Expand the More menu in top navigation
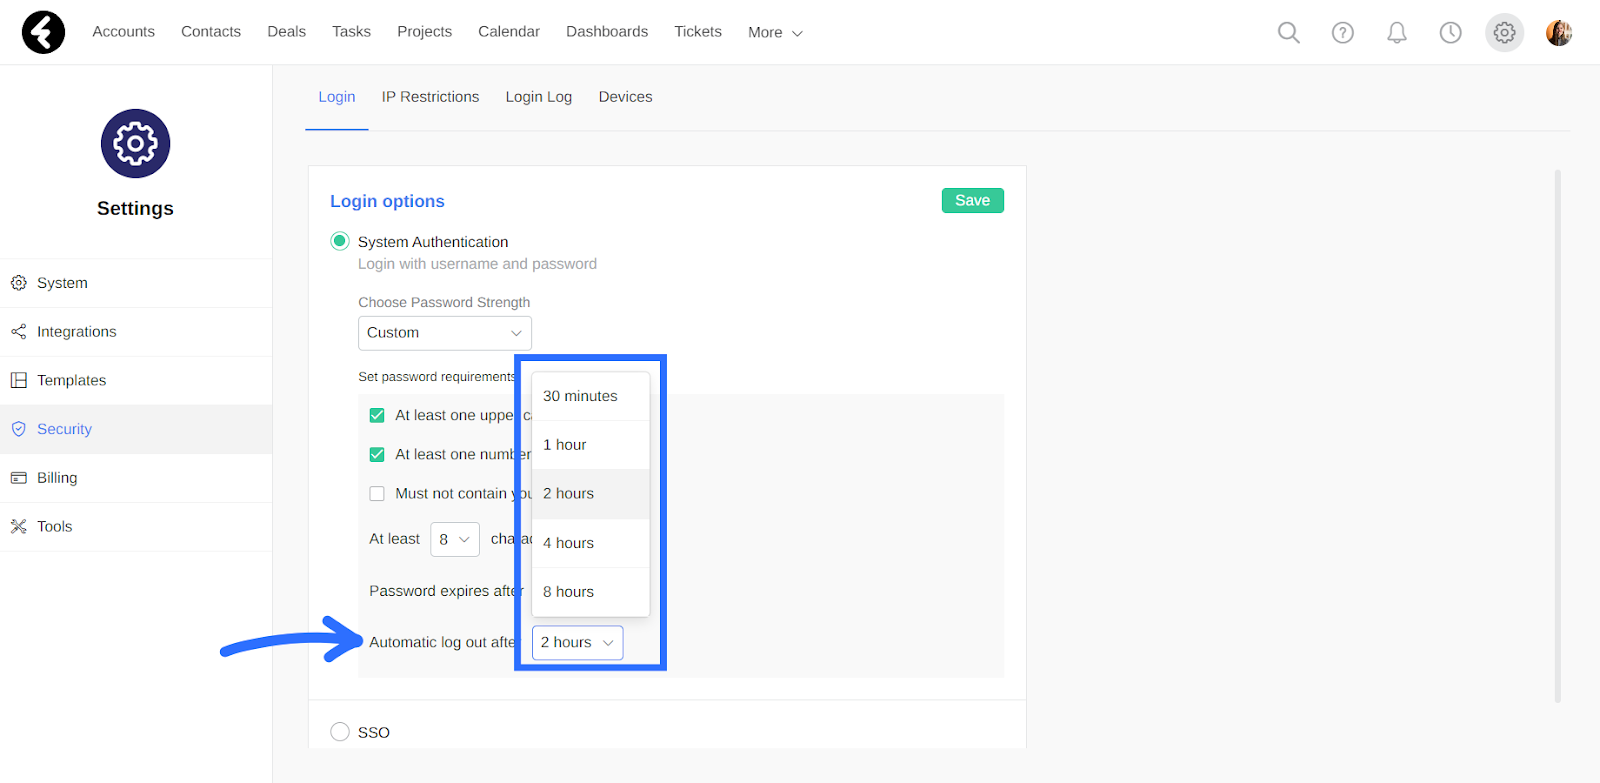 [x=775, y=32]
